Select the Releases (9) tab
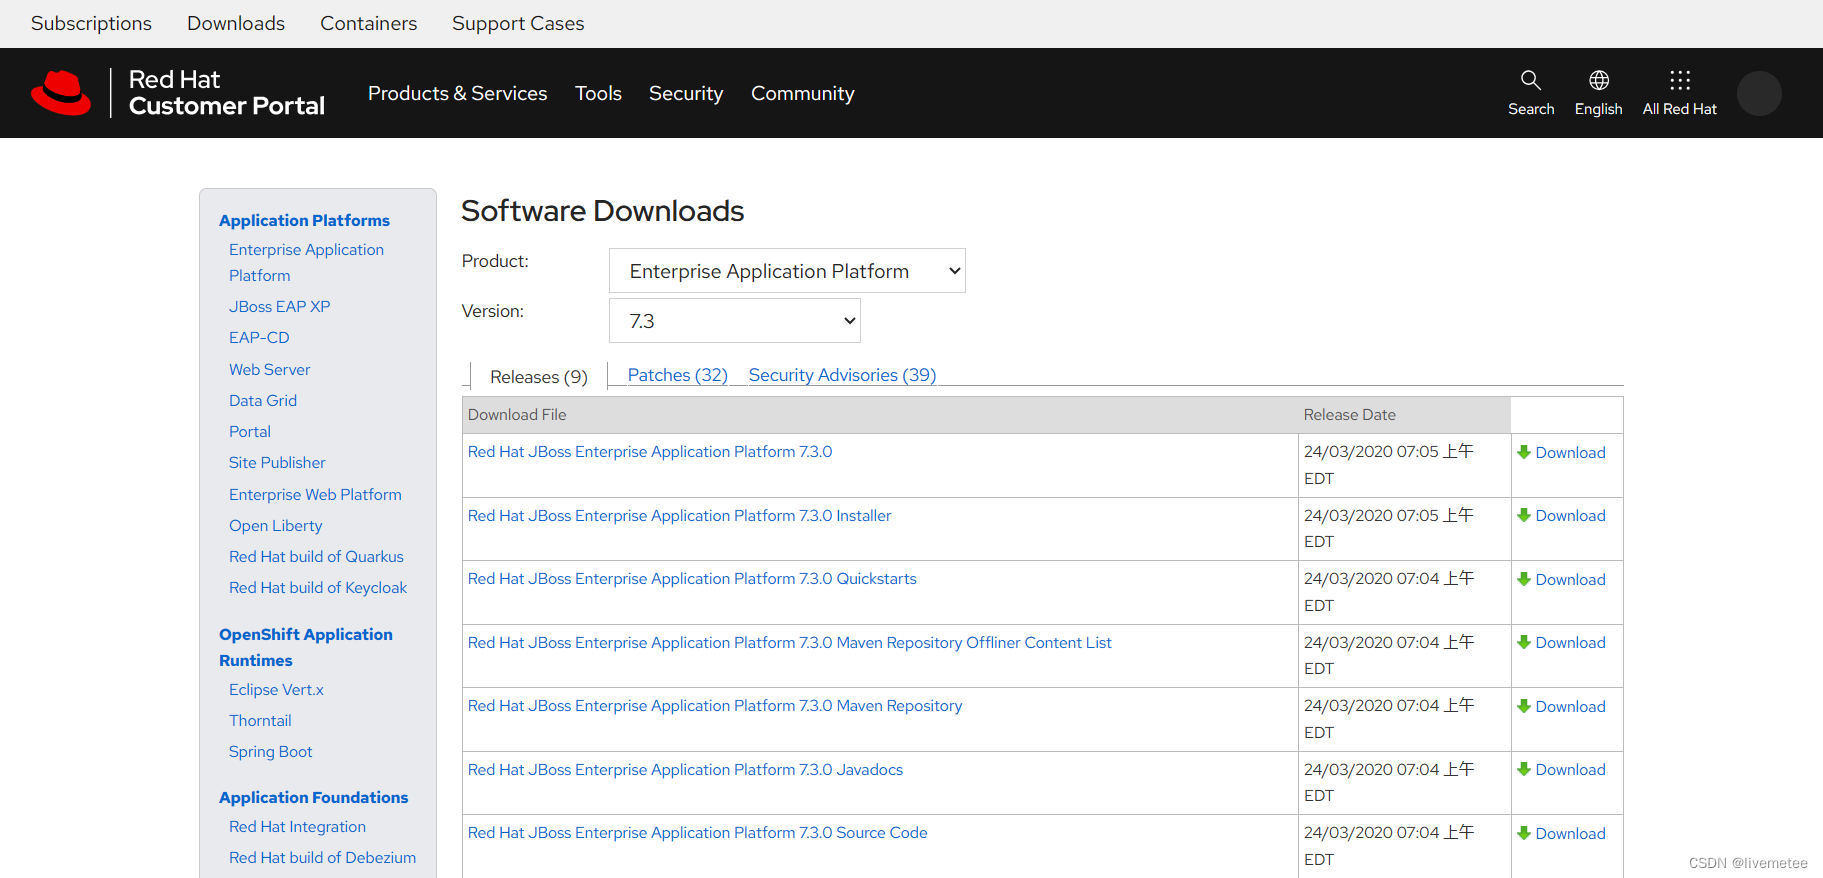 click(x=539, y=377)
